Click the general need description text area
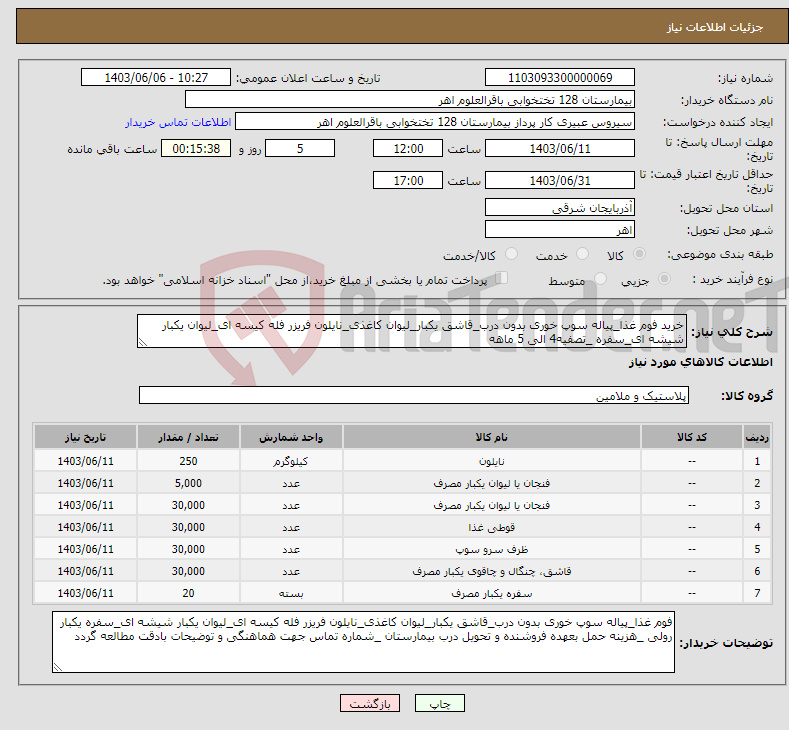This screenshot has height=730, width=789. 412,332
